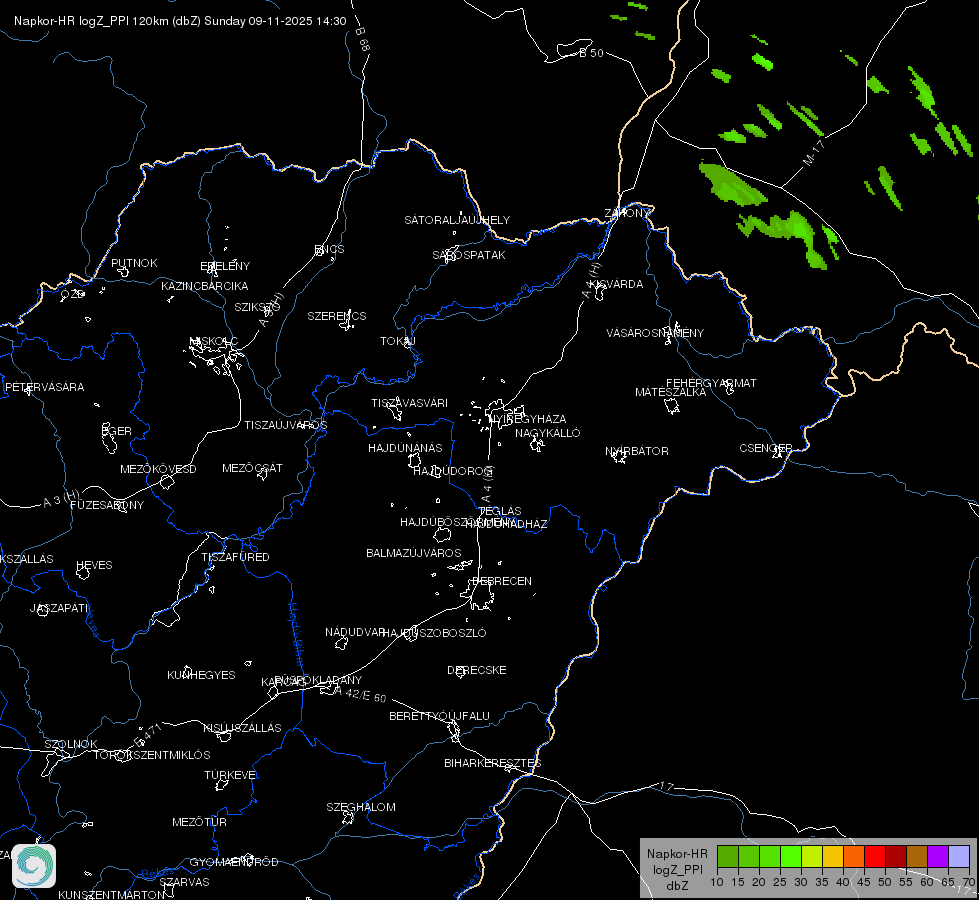The height and width of the screenshot is (900, 979).
Task: Click the JASZAPATI town label
Action: [x=59, y=608]
